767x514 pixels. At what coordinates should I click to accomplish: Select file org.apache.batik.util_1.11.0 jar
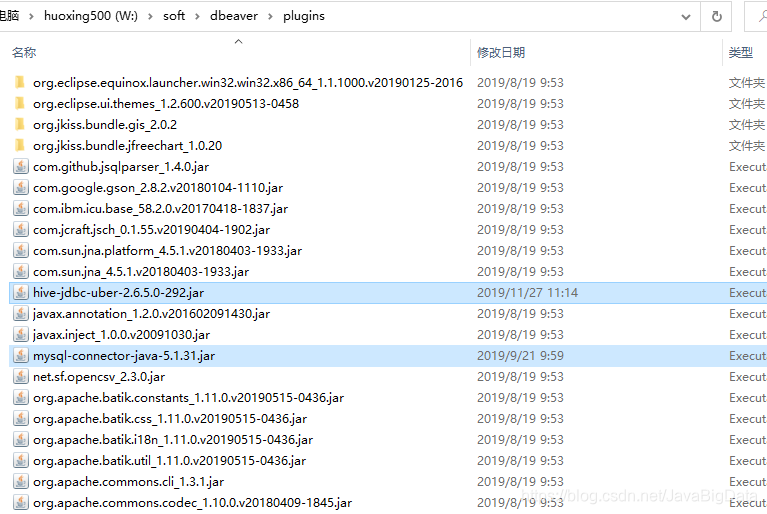(x=169, y=461)
